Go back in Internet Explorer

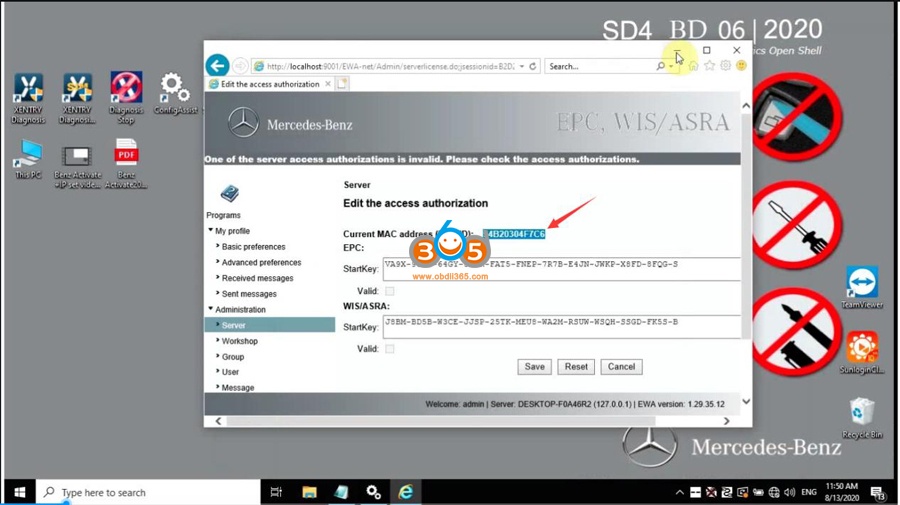(x=218, y=66)
